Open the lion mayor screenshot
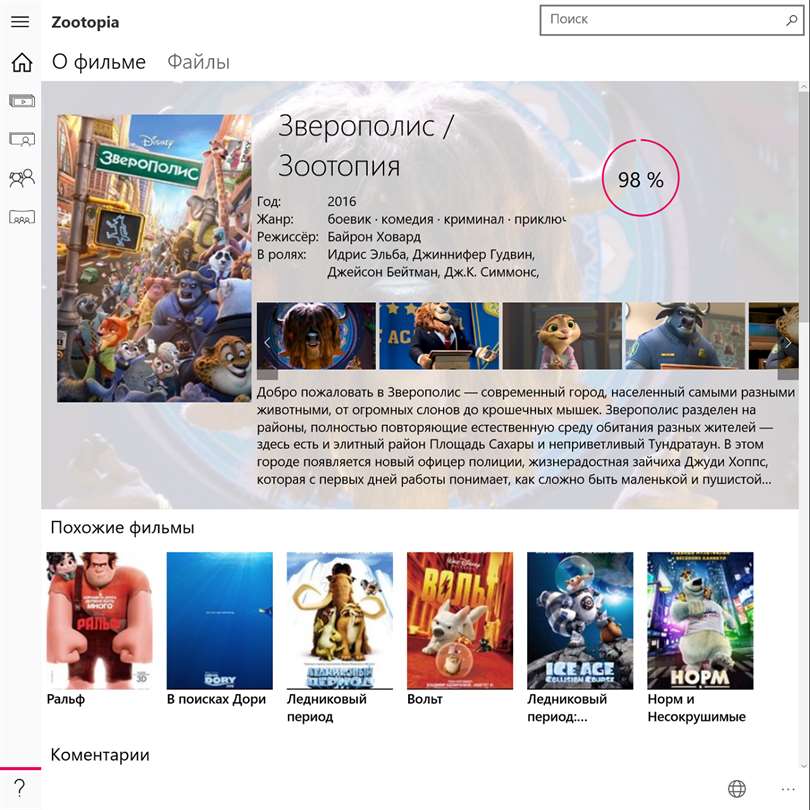 [x=440, y=336]
